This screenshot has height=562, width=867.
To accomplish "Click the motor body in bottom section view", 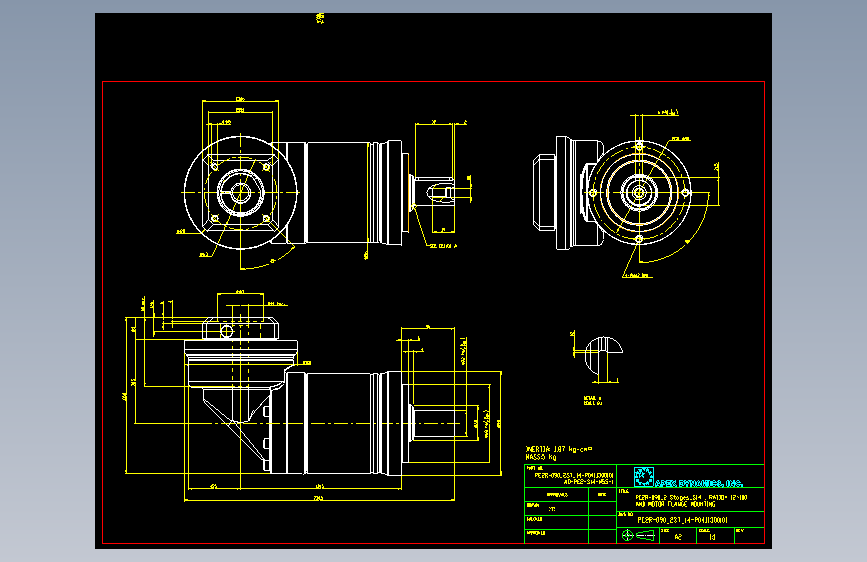I will click(338, 423).
